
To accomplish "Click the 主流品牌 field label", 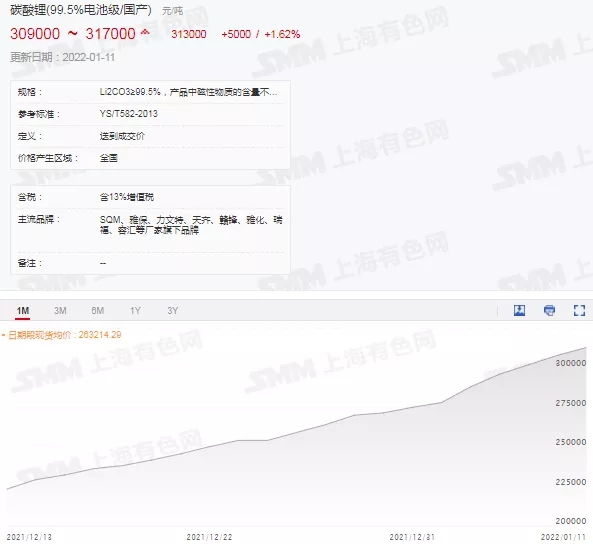I will tap(39, 219).
